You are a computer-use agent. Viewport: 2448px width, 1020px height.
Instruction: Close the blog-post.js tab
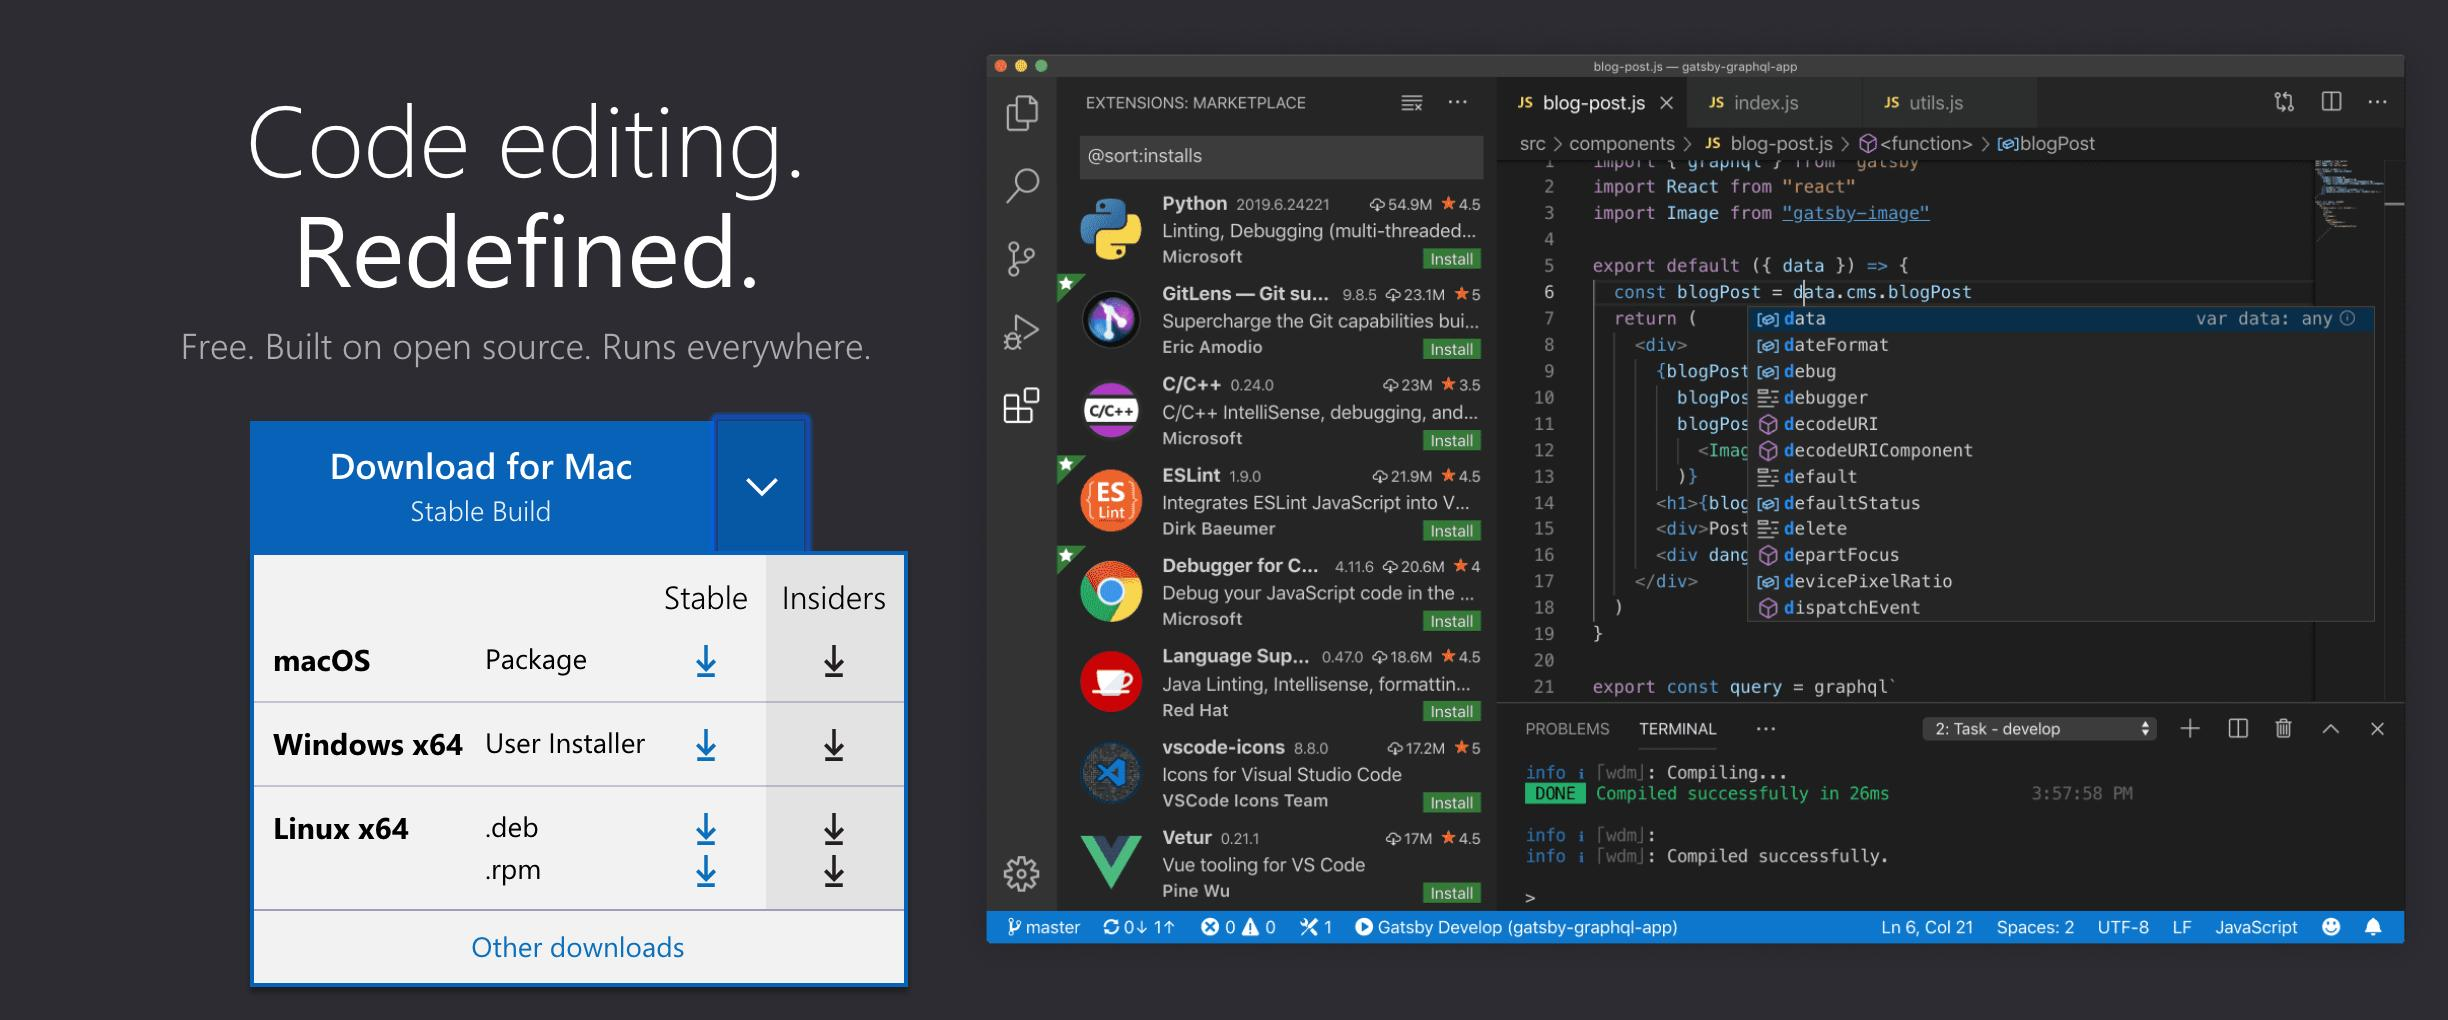pos(1666,103)
